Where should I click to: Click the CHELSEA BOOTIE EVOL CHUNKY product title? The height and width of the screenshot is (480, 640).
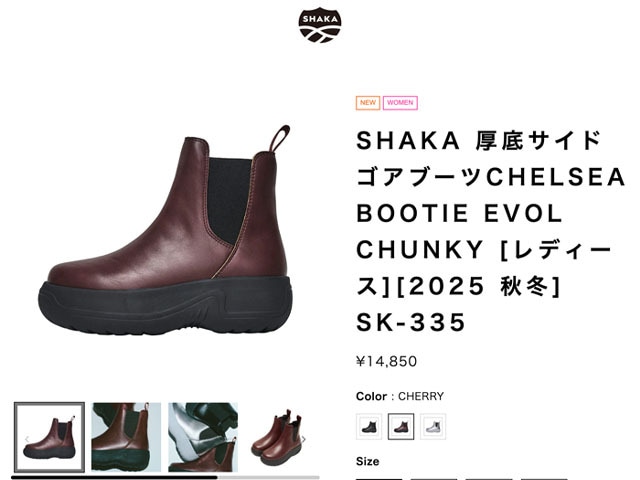[x=490, y=231]
